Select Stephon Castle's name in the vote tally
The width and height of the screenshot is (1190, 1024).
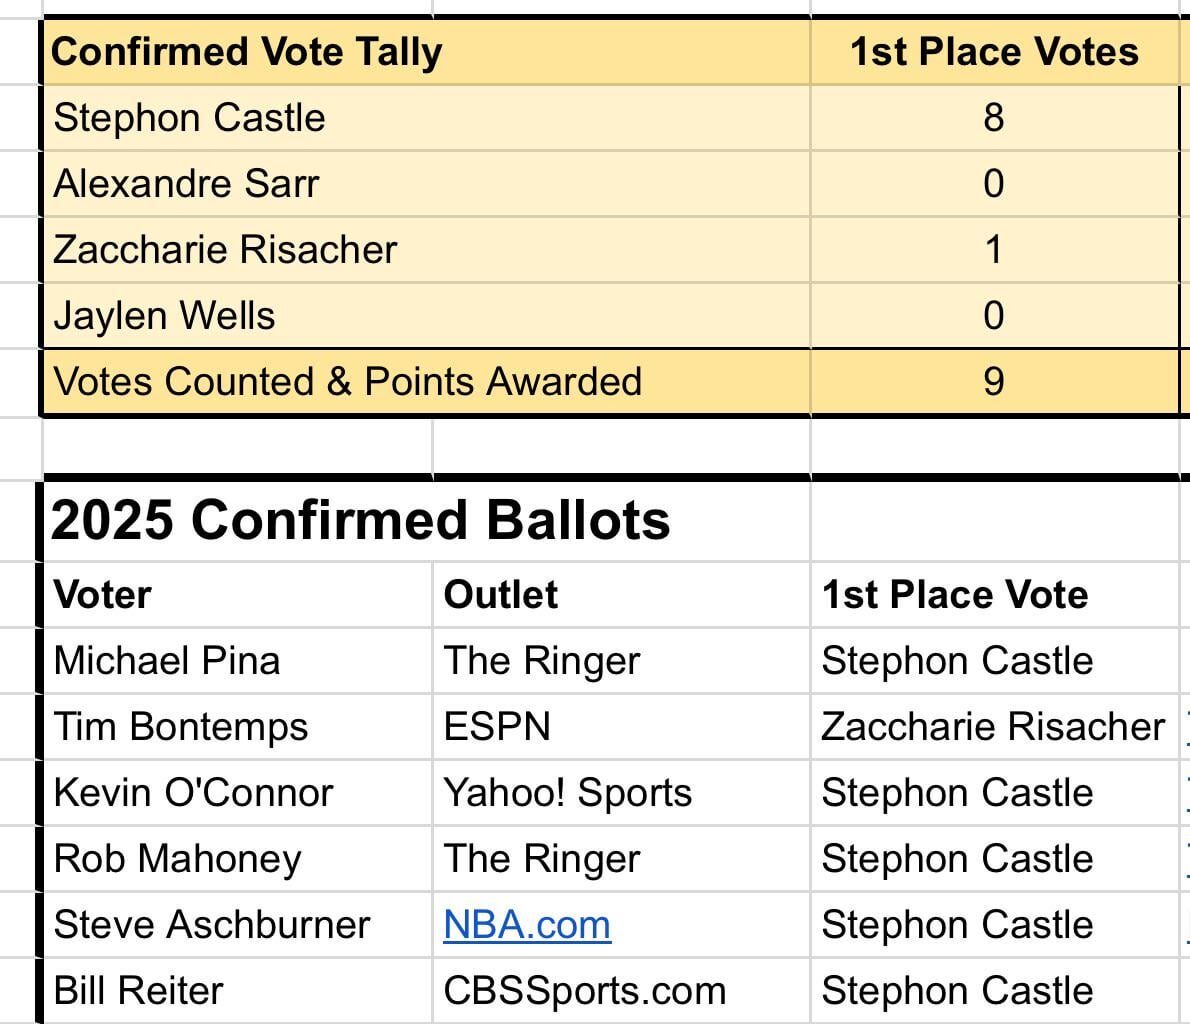coord(190,118)
